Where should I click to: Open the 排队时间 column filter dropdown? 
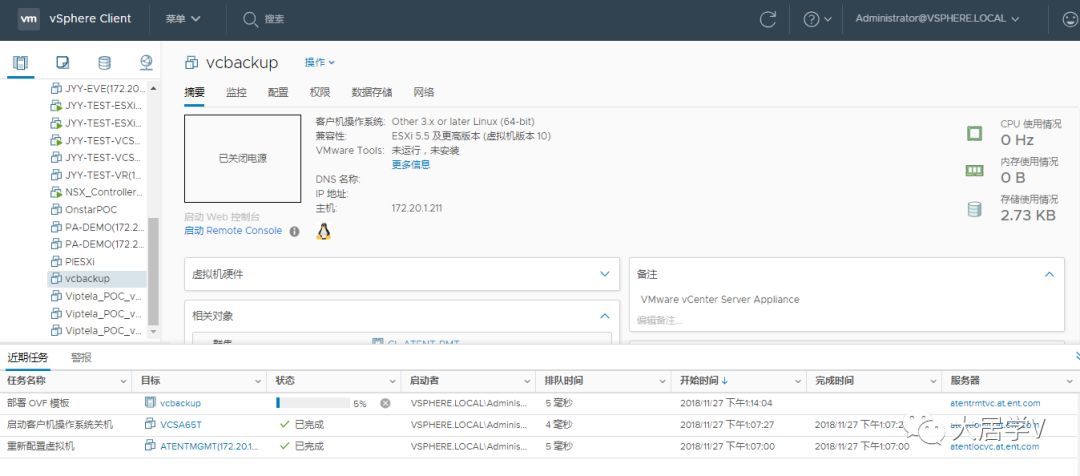[663, 381]
